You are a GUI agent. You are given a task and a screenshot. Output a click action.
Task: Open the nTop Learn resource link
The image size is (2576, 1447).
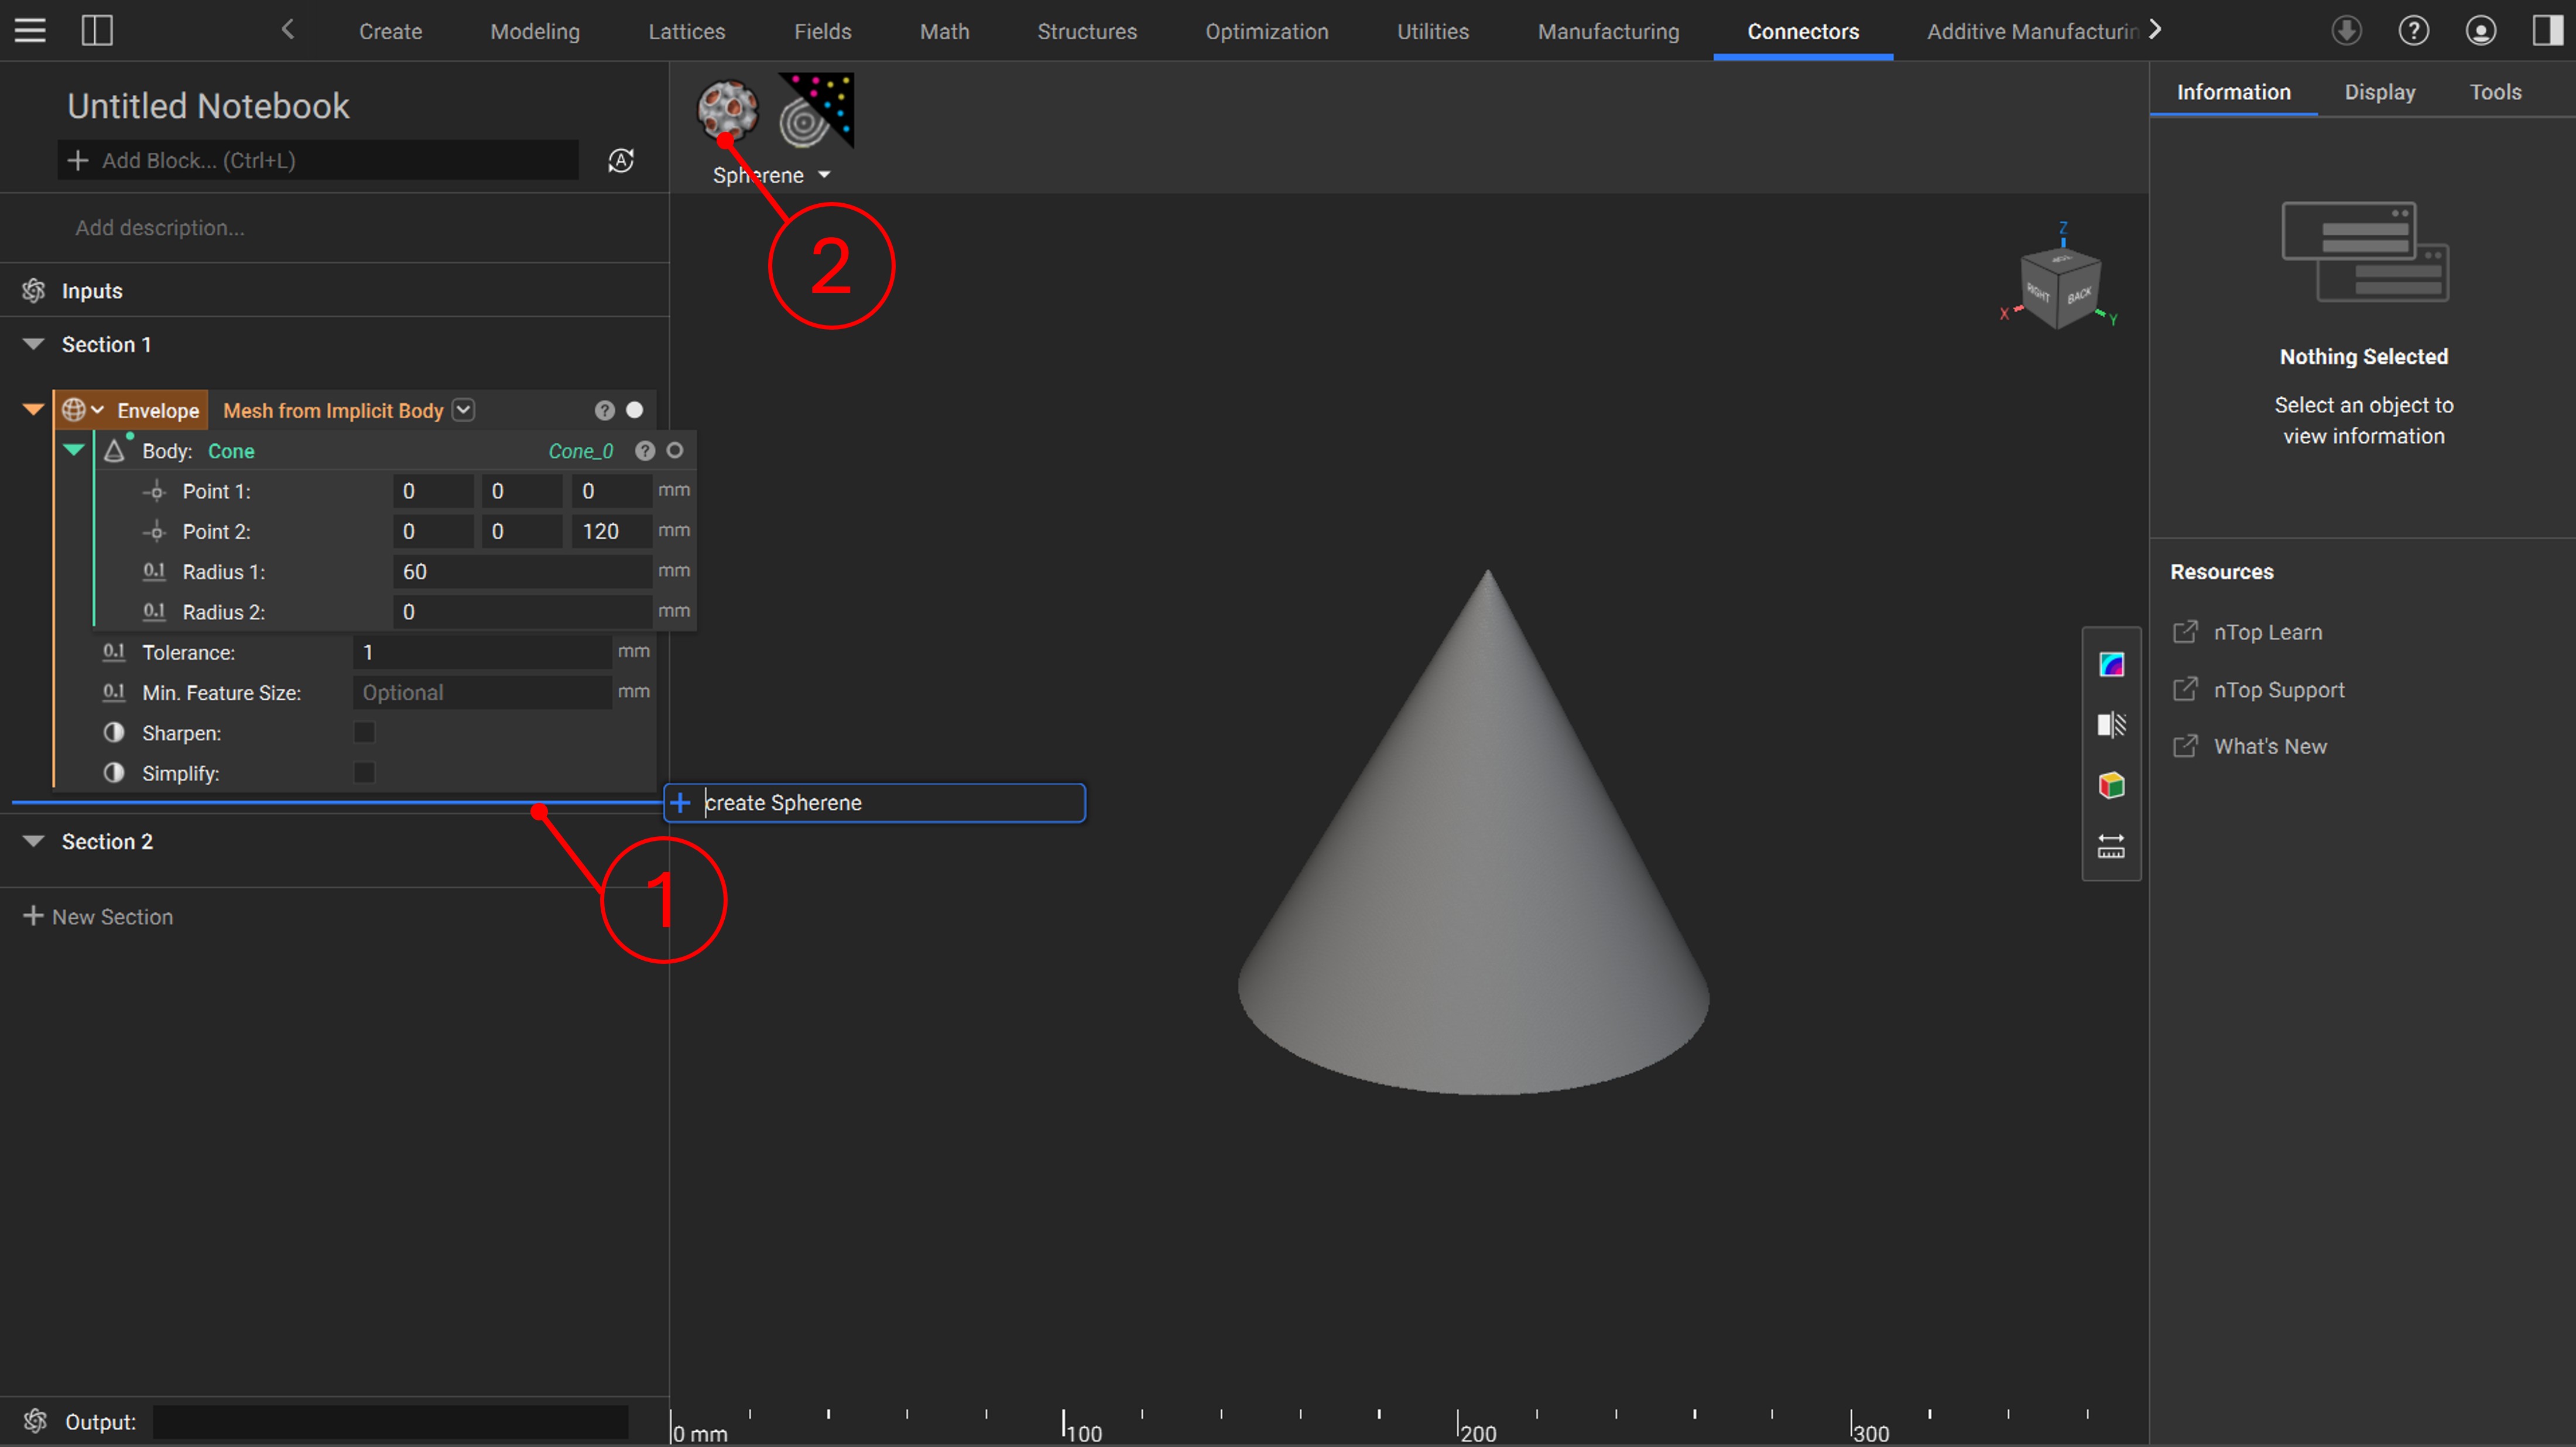[2267, 632]
